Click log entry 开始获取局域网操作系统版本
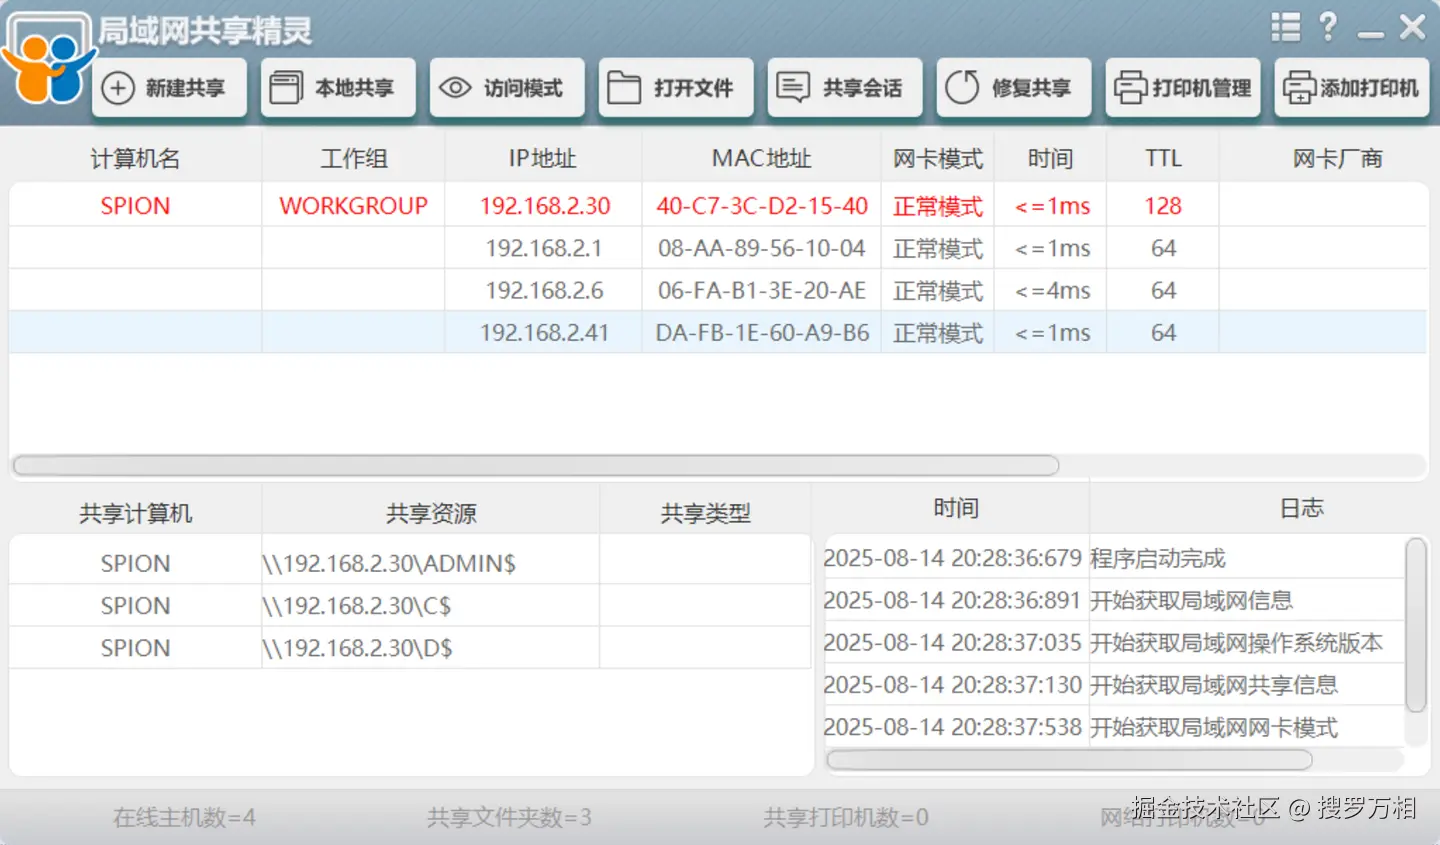Screen dimensions: 1440x845 tap(1236, 642)
